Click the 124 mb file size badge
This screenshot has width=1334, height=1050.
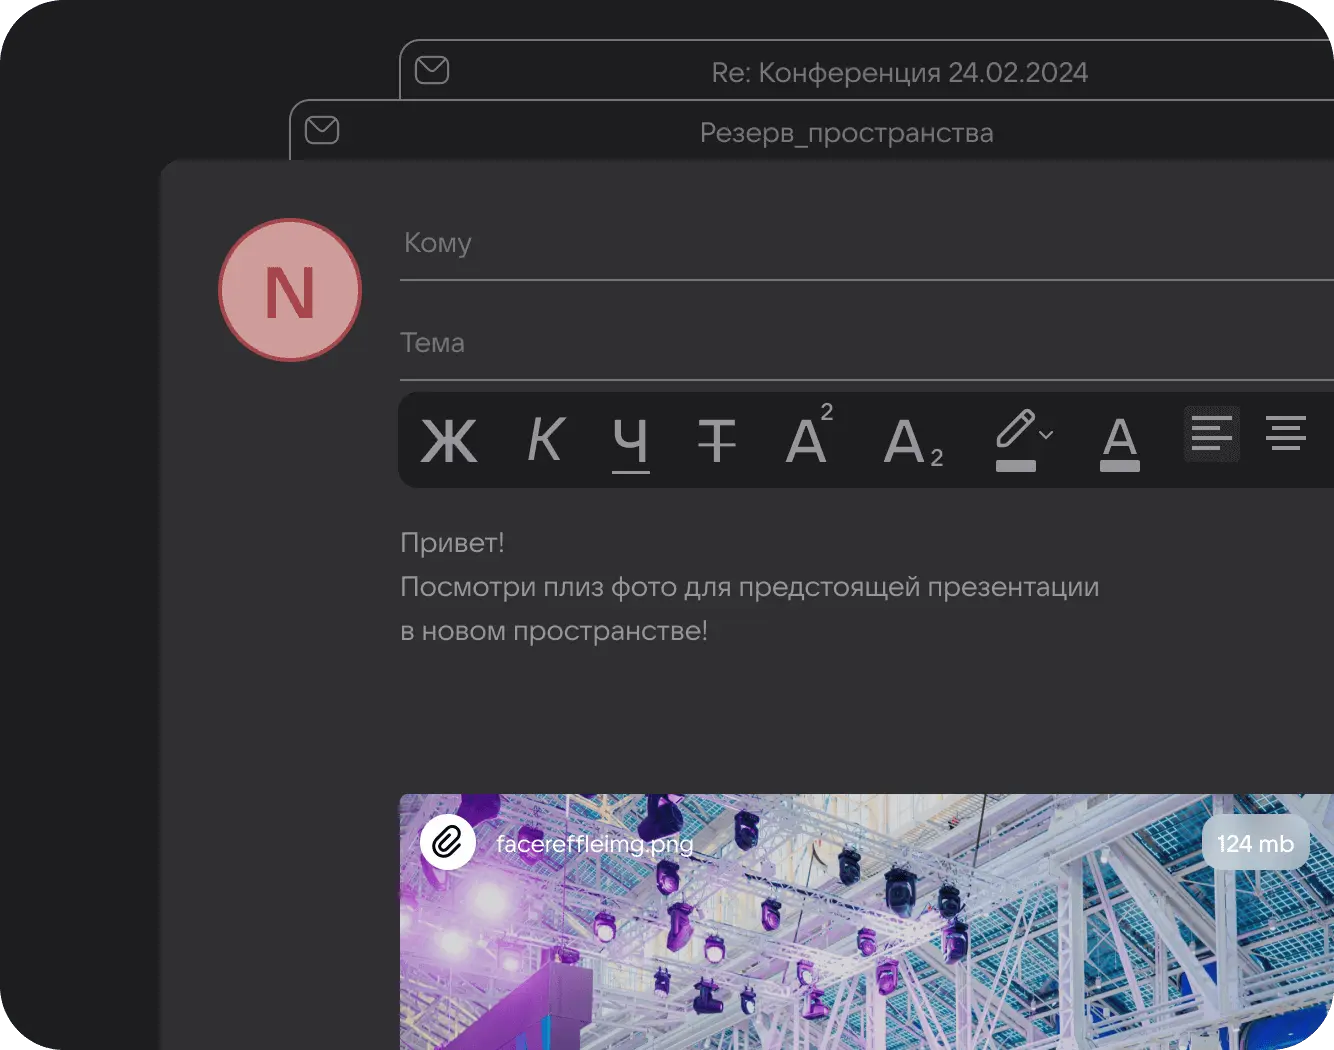coord(1255,843)
